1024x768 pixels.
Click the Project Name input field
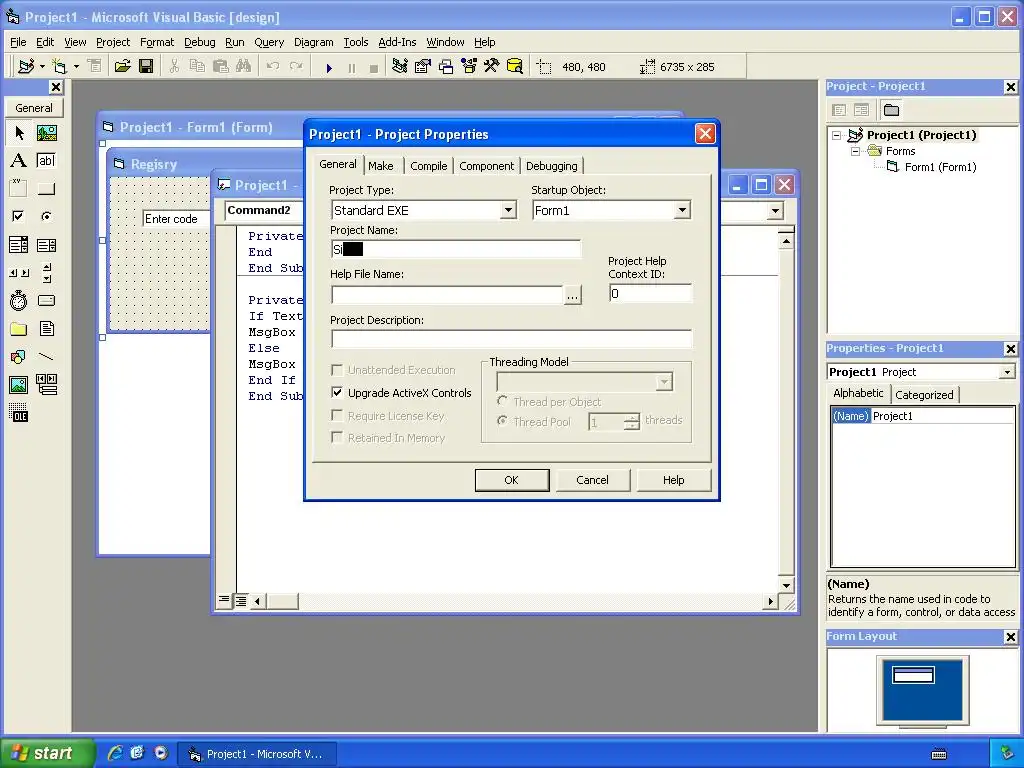[x=456, y=249]
